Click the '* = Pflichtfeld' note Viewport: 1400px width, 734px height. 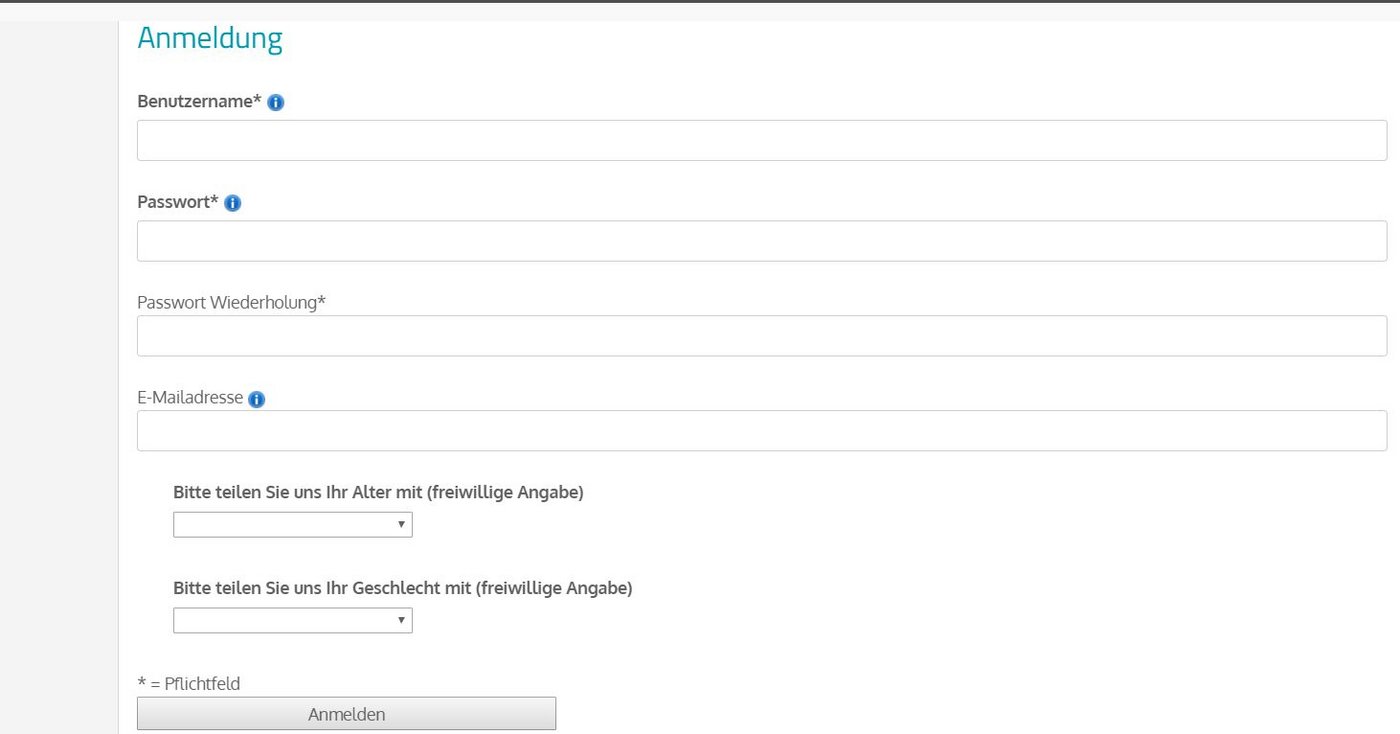tap(189, 684)
